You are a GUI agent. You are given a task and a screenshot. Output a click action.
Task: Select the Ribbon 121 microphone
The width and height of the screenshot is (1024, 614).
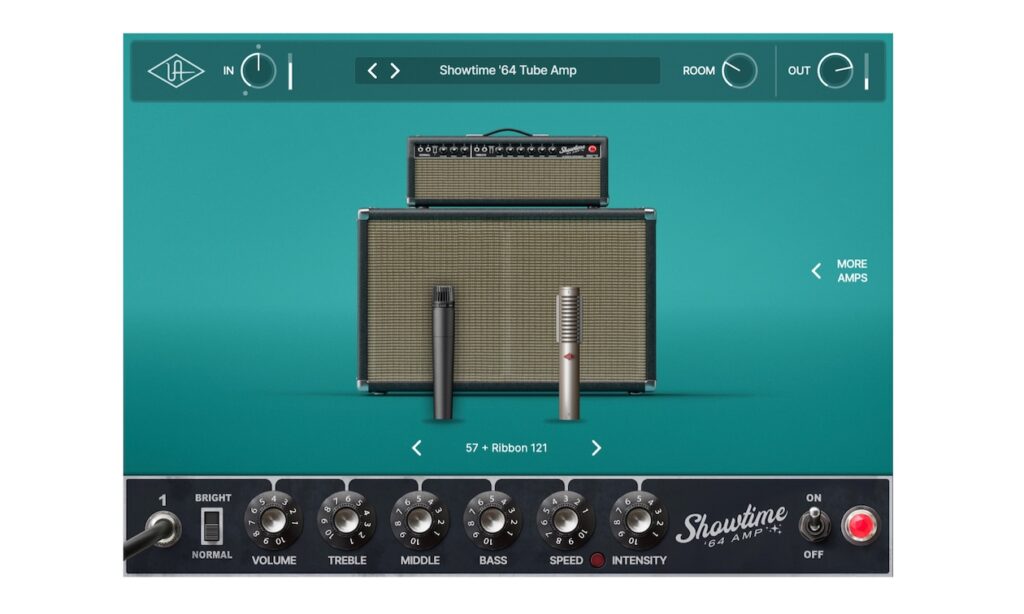pyautogui.click(x=569, y=350)
